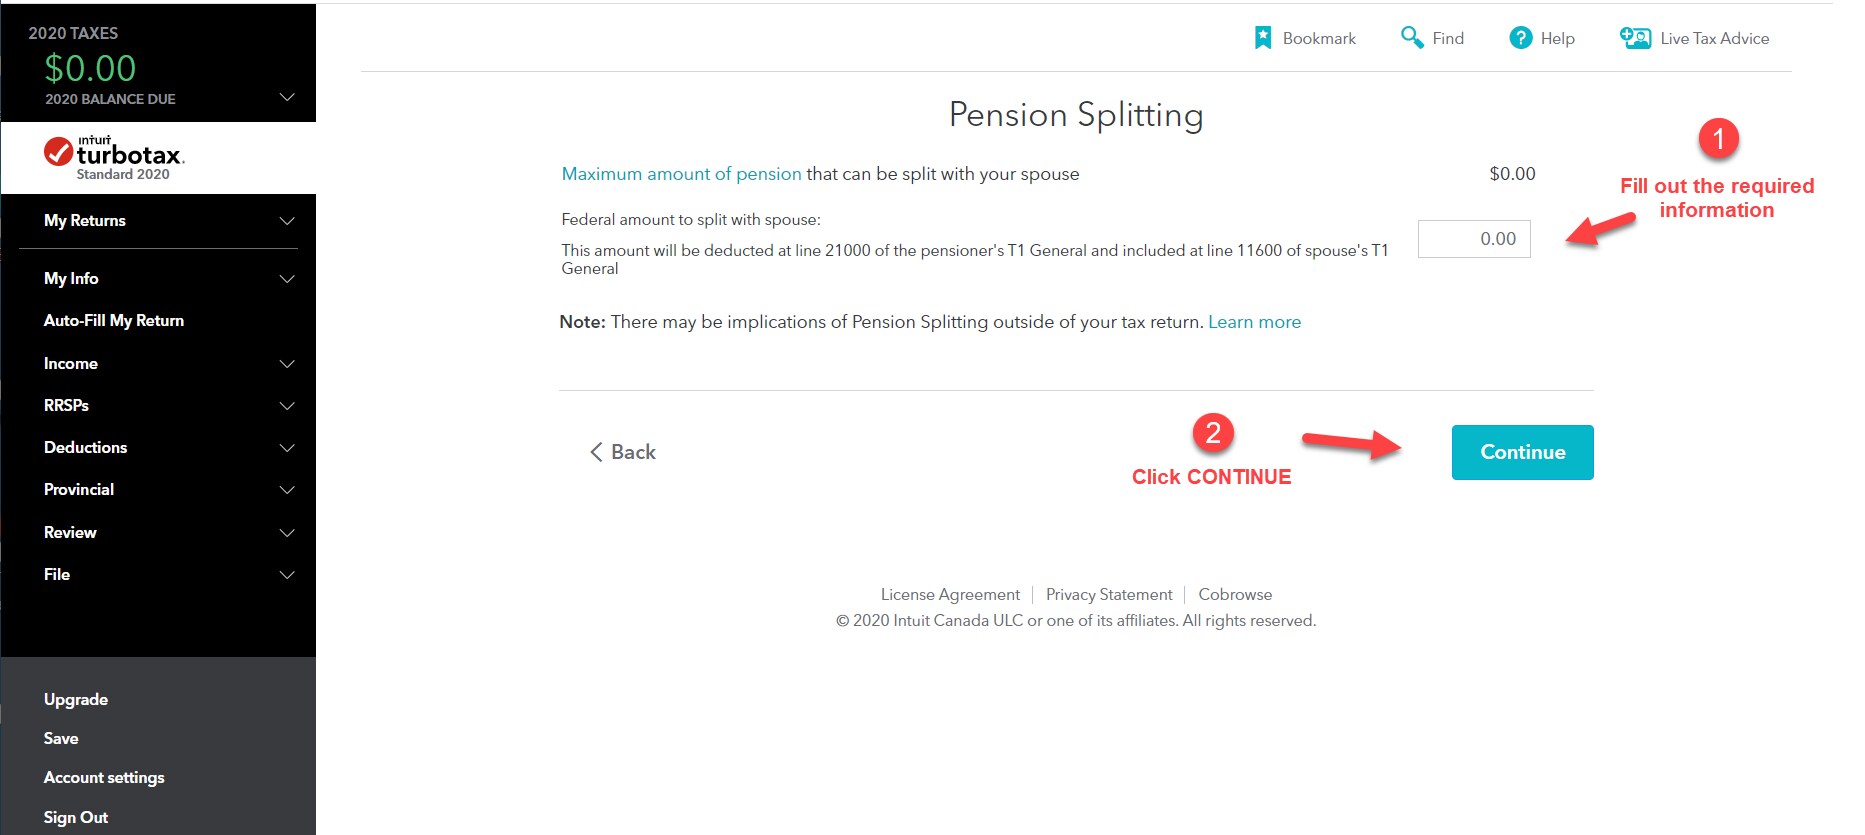The width and height of the screenshot is (1865, 835).
Task: Click the Back chevron arrow icon
Action: (x=596, y=452)
